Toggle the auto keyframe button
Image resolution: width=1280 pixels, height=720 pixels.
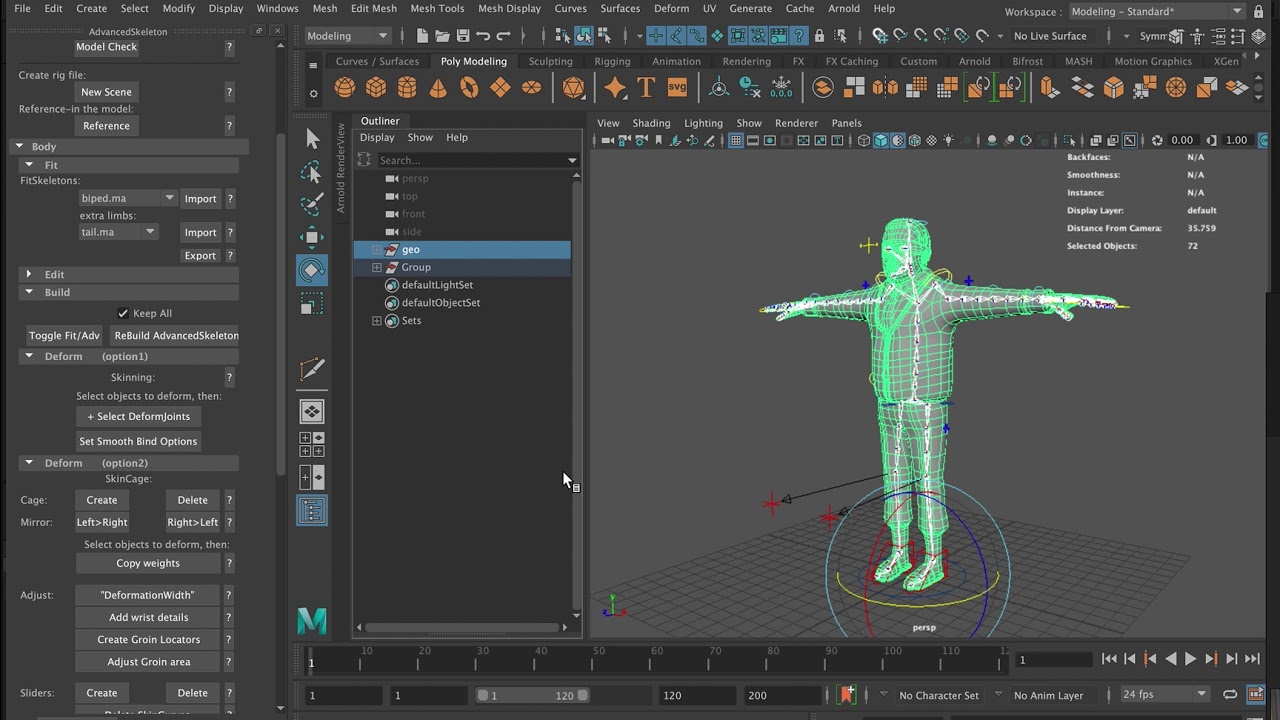(x=848, y=695)
